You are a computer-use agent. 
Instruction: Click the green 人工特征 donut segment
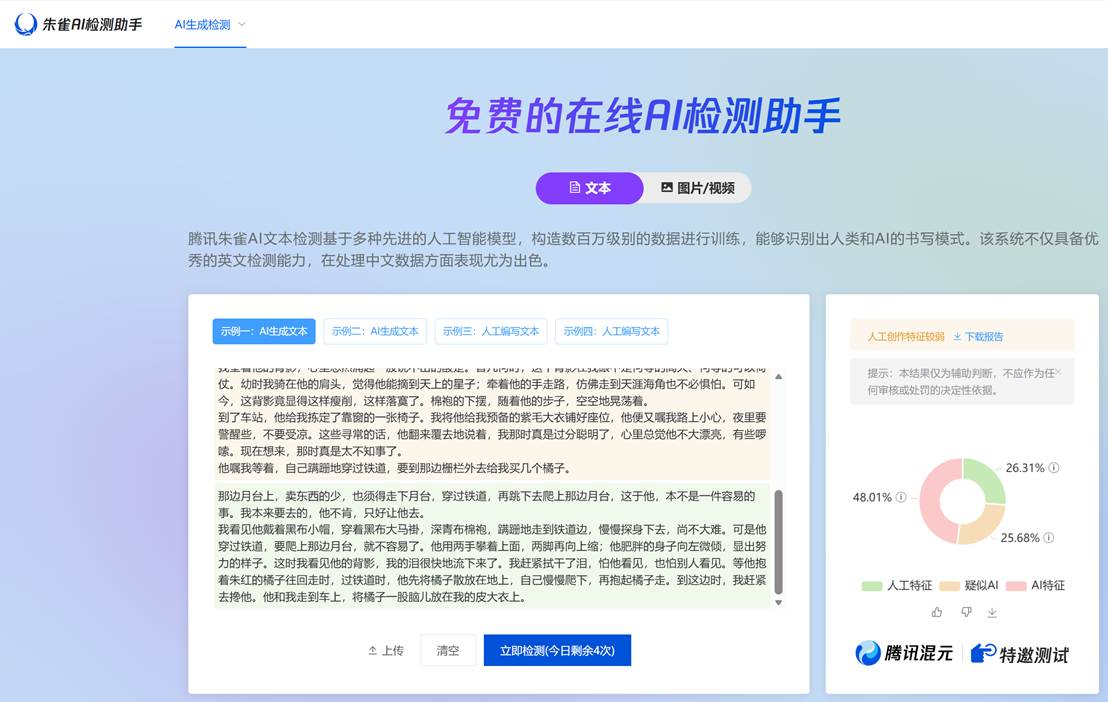(x=986, y=478)
